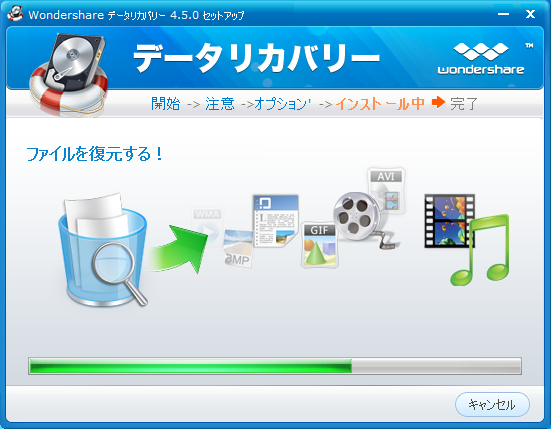Screen dimensions: 551x429
Task: Click the AVI file icon
Action: (x=386, y=190)
